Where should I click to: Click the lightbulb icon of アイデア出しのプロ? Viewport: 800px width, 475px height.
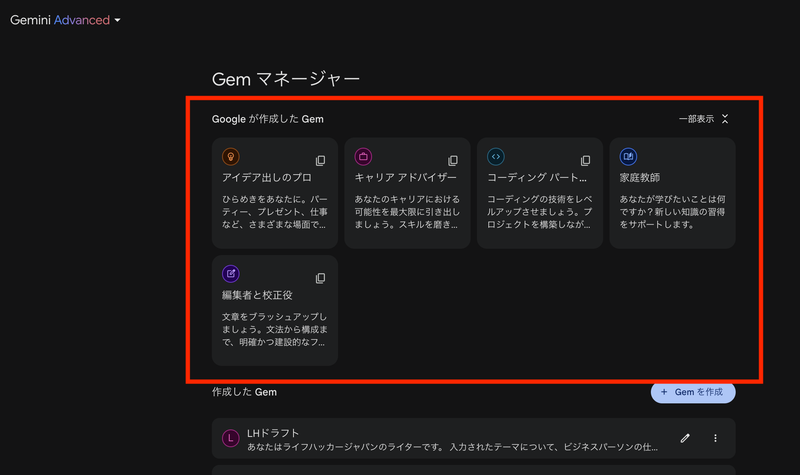pyautogui.click(x=231, y=157)
